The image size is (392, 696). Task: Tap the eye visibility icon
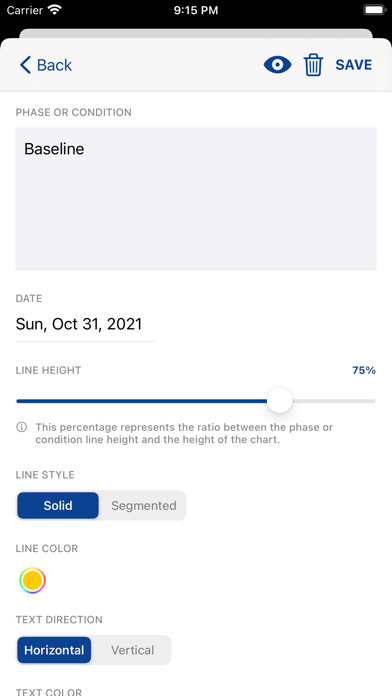(x=277, y=65)
